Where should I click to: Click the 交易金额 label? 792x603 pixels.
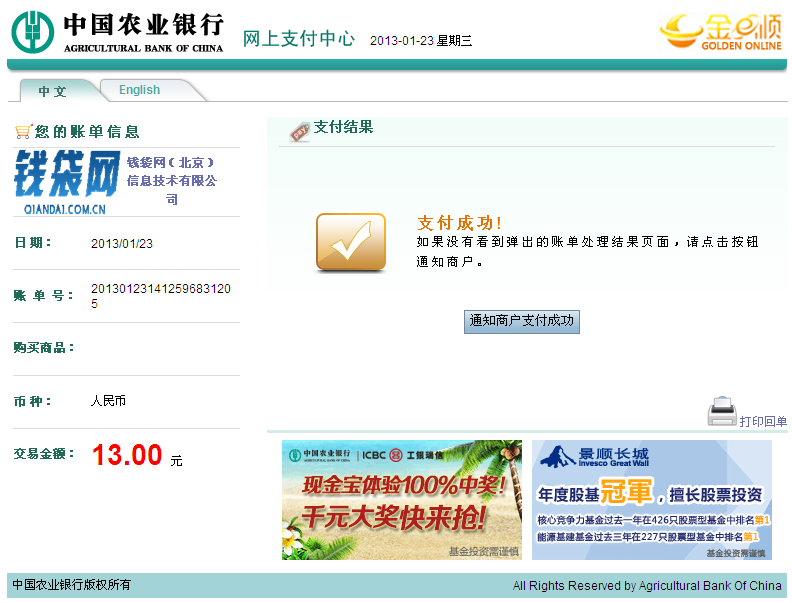[x=44, y=454]
